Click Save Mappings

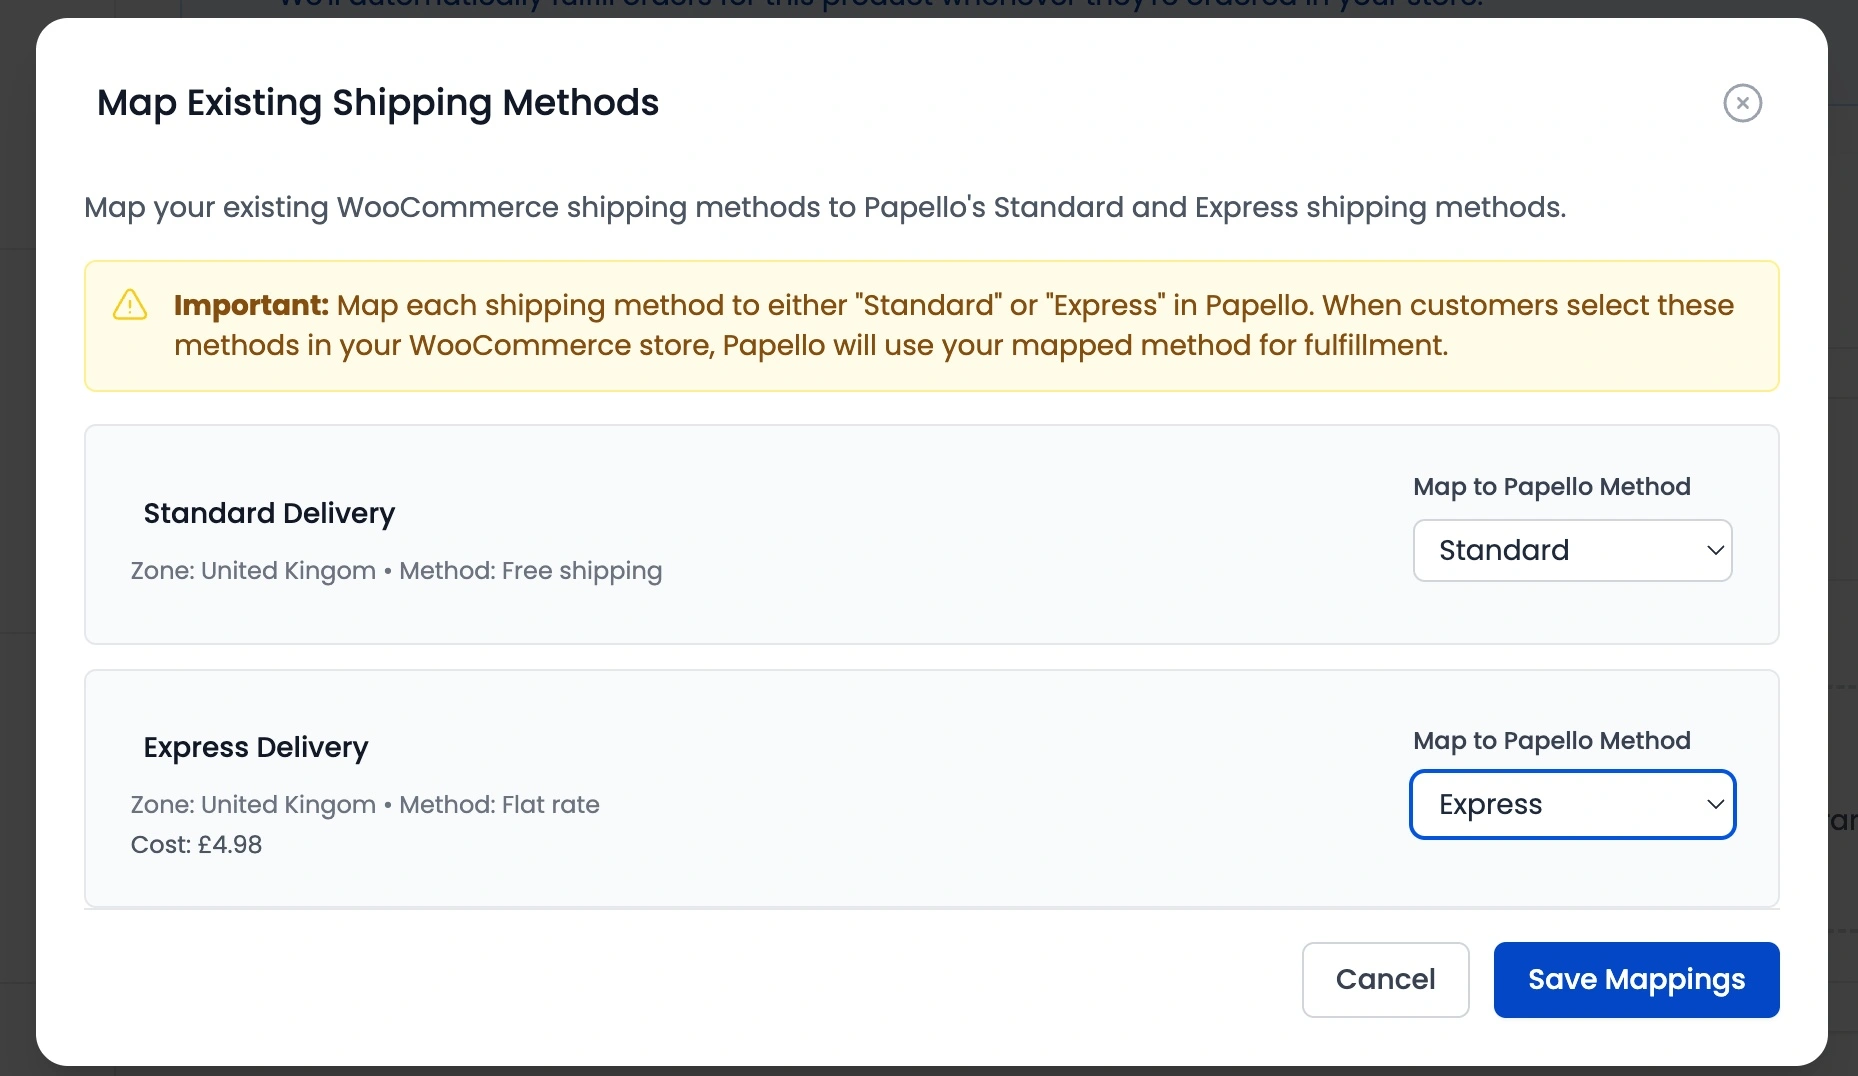pos(1636,980)
